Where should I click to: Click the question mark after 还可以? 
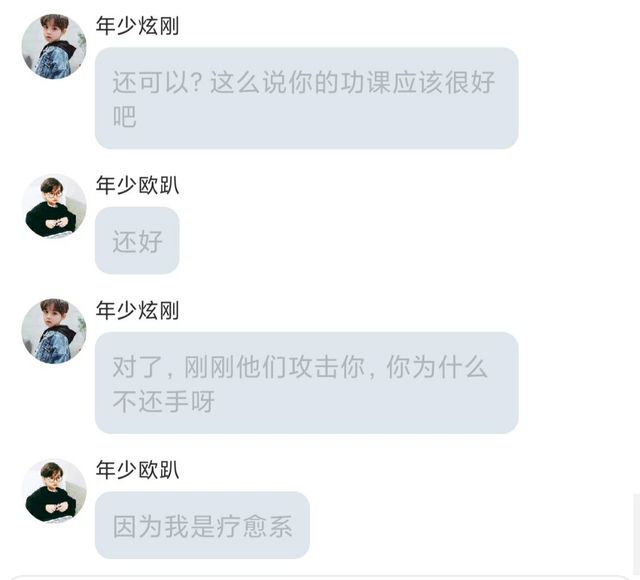pyautogui.click(x=197, y=82)
